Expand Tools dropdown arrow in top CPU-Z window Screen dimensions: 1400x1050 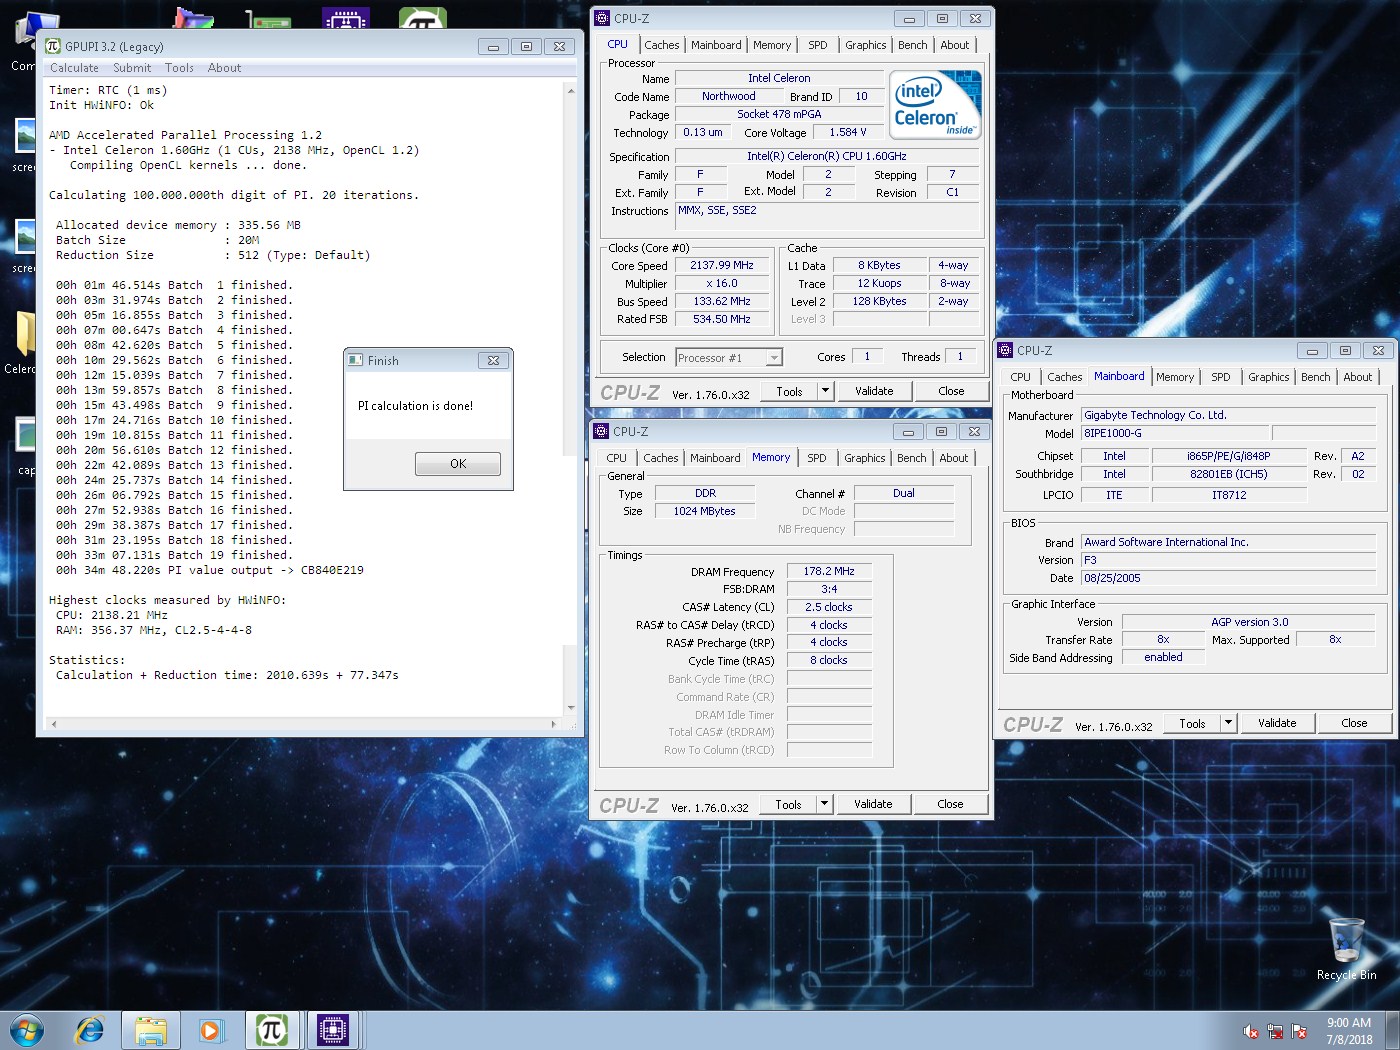pos(826,391)
